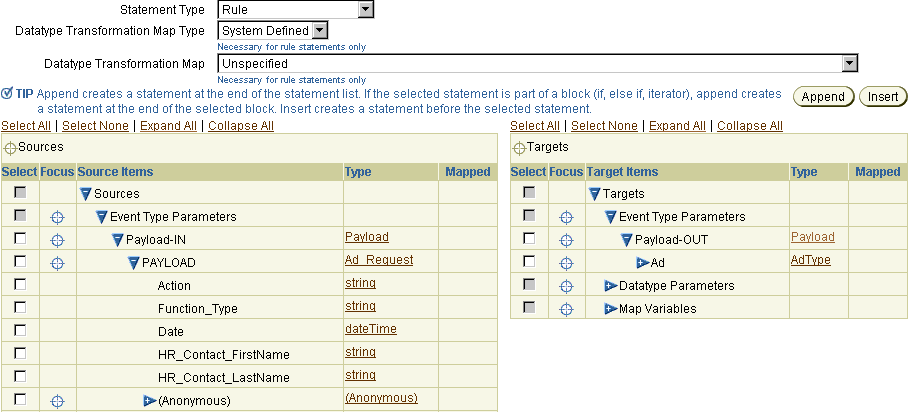Screen dimensions: 912x412
Task: Click the Sources panel header focus icon
Action: [10, 148]
